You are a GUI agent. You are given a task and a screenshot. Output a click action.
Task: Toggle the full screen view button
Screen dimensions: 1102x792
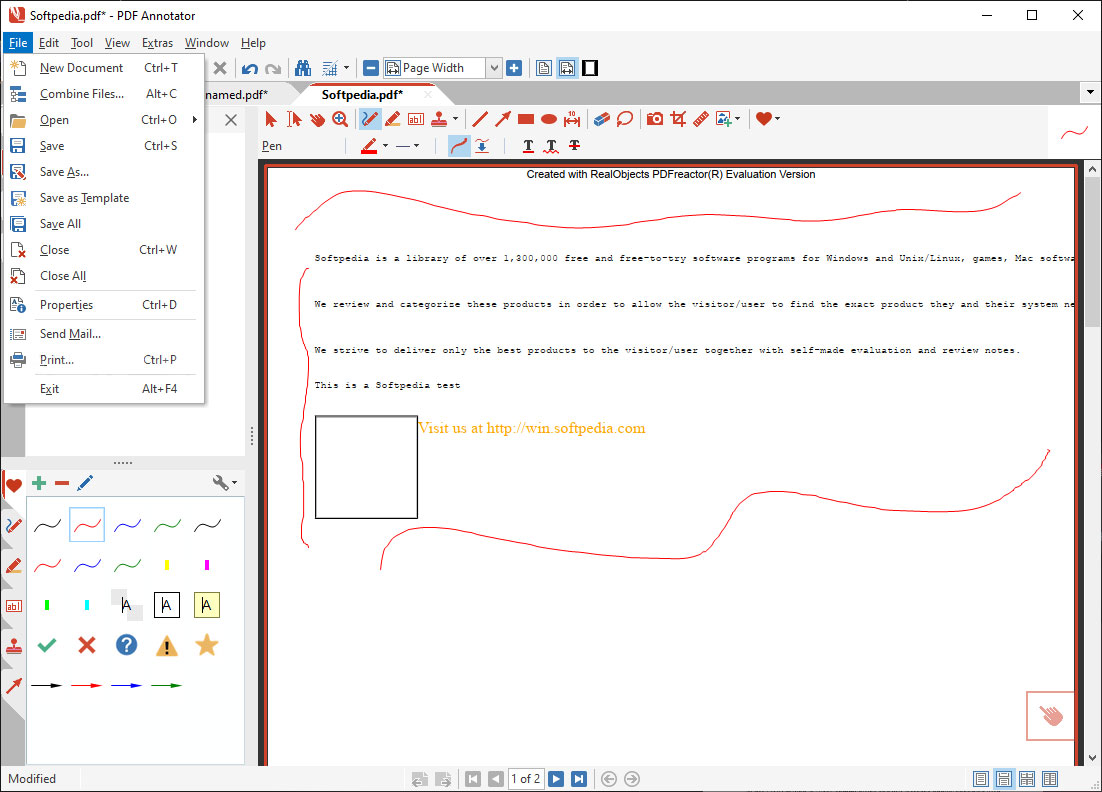click(591, 68)
